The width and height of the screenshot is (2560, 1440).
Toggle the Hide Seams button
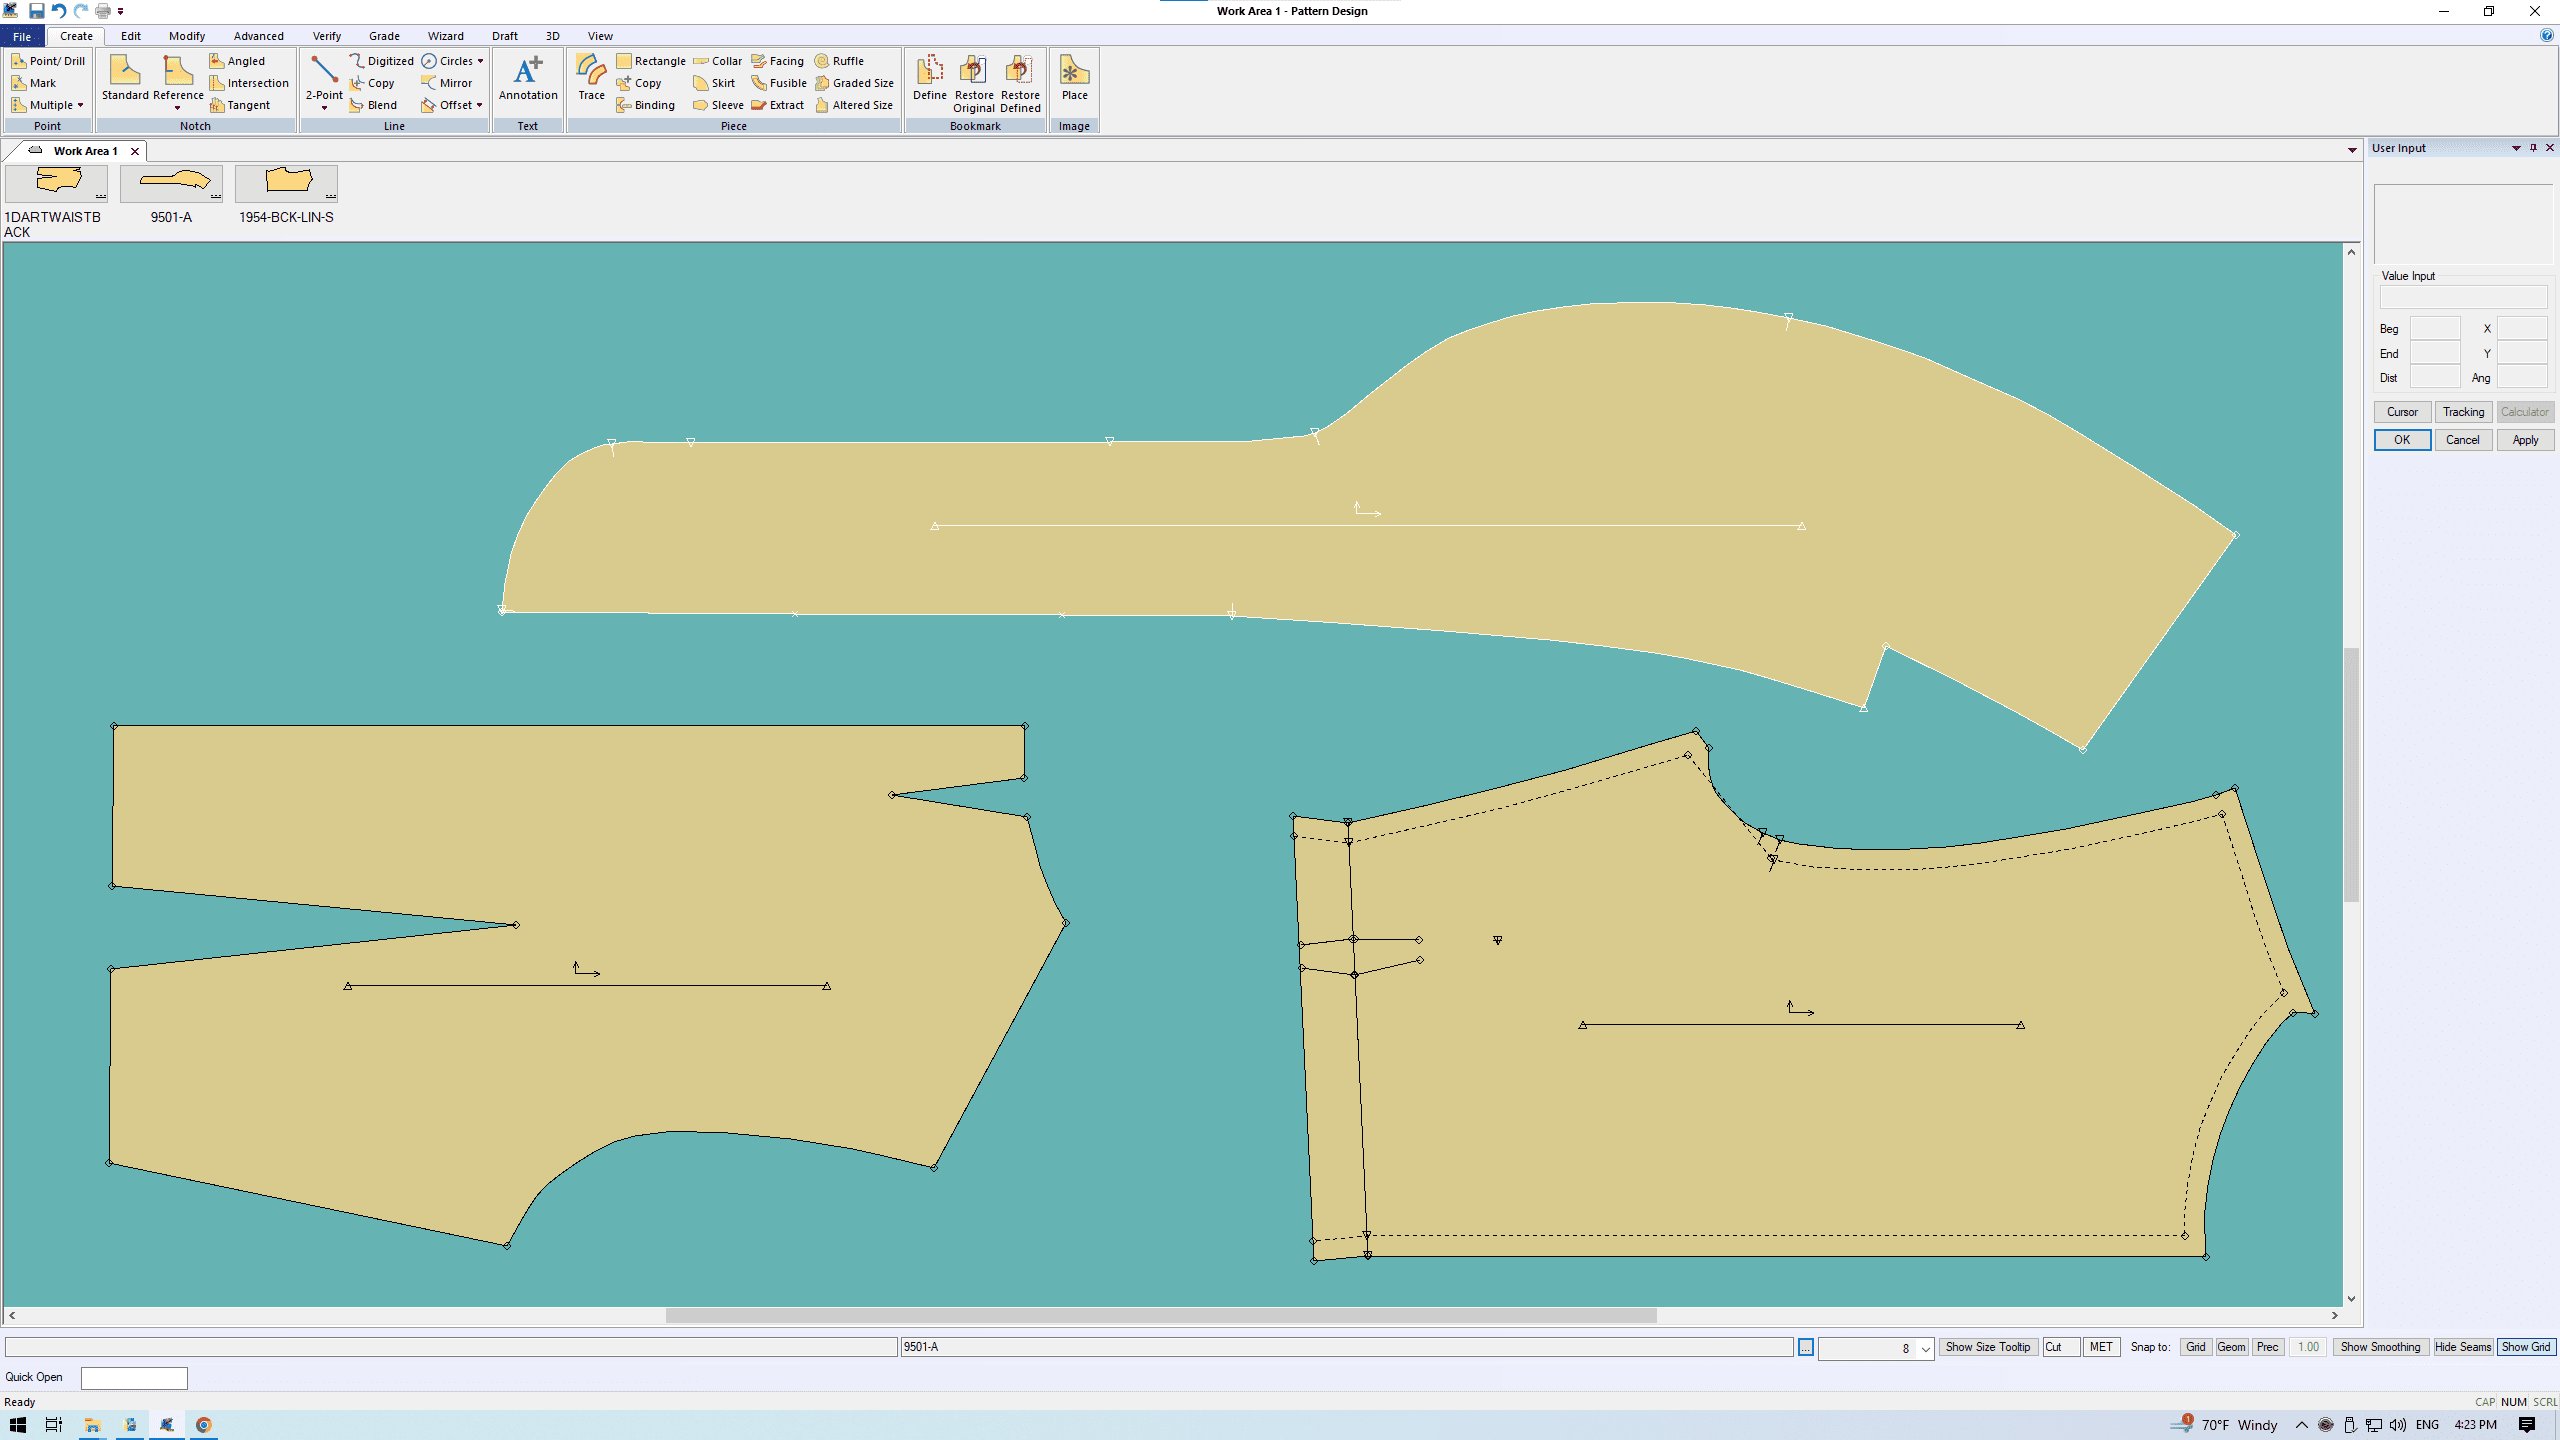2462,1347
